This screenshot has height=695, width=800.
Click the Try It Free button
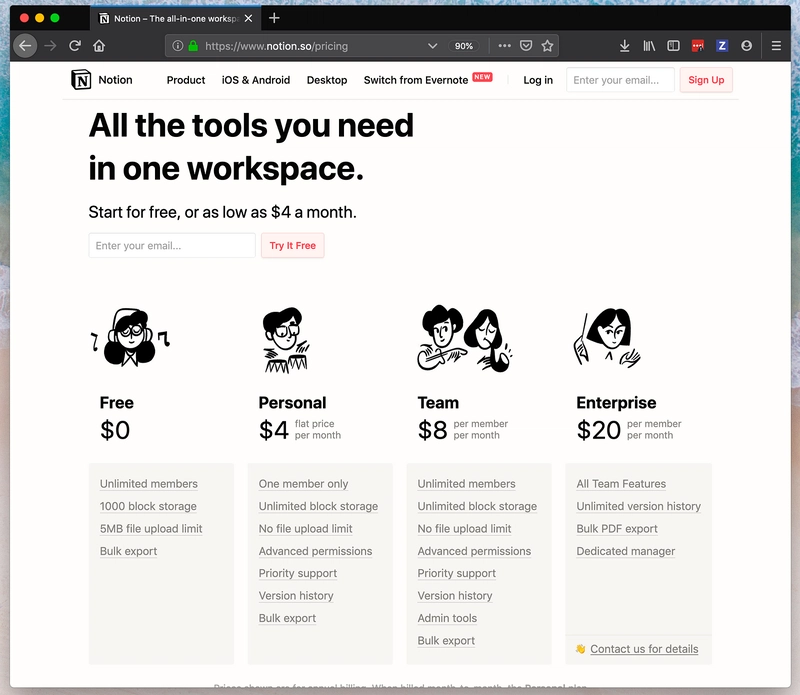point(293,245)
